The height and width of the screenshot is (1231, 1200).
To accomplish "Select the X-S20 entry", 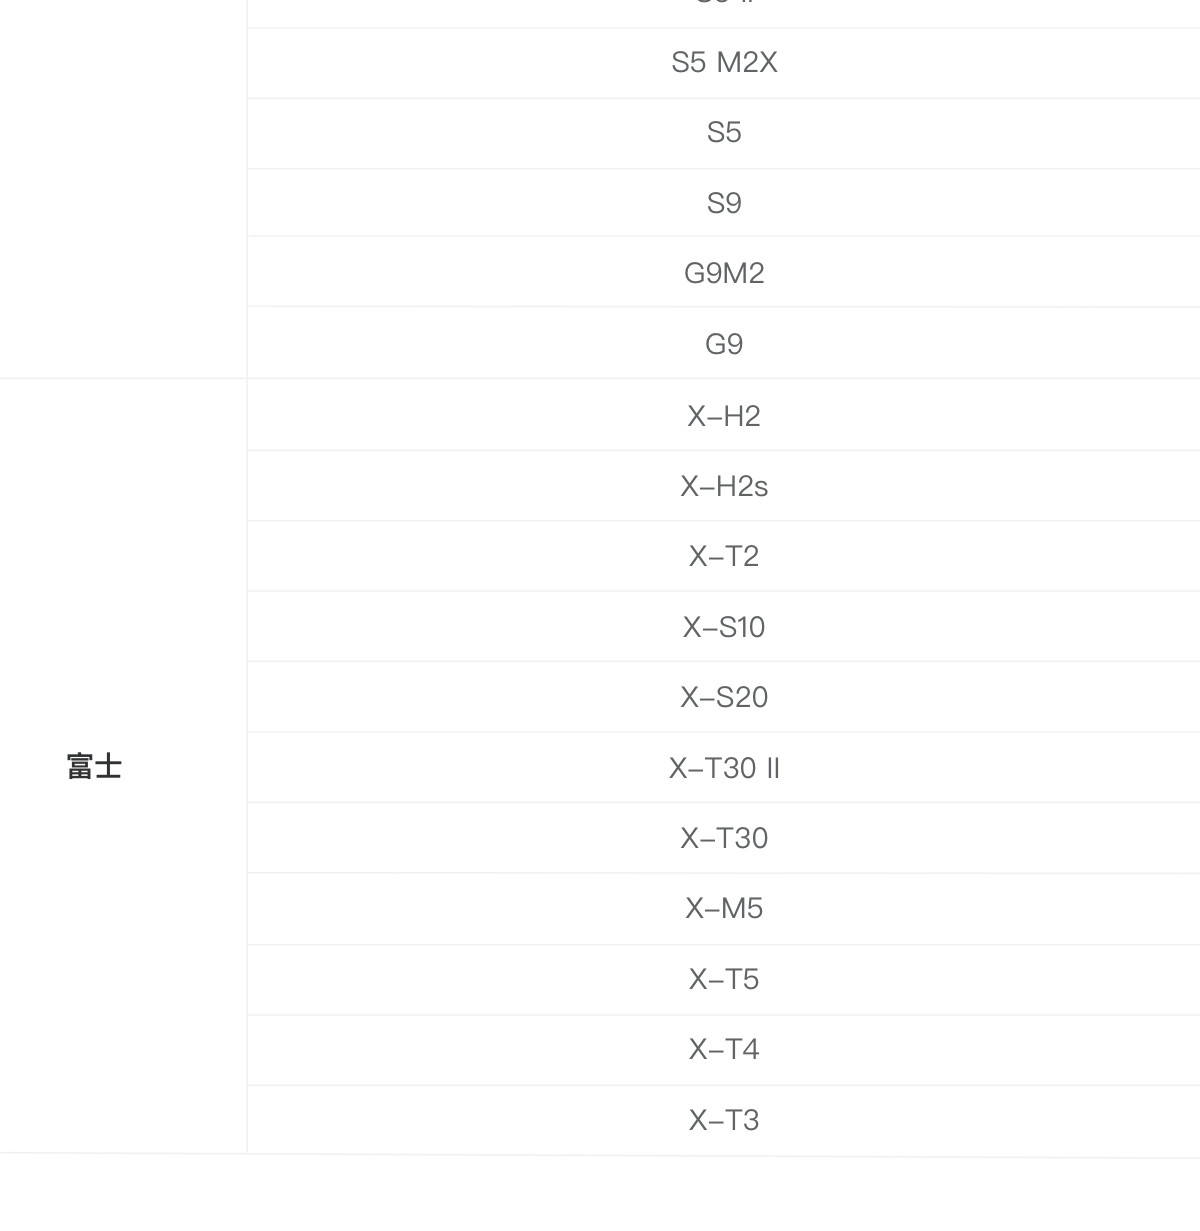I will [x=724, y=697].
